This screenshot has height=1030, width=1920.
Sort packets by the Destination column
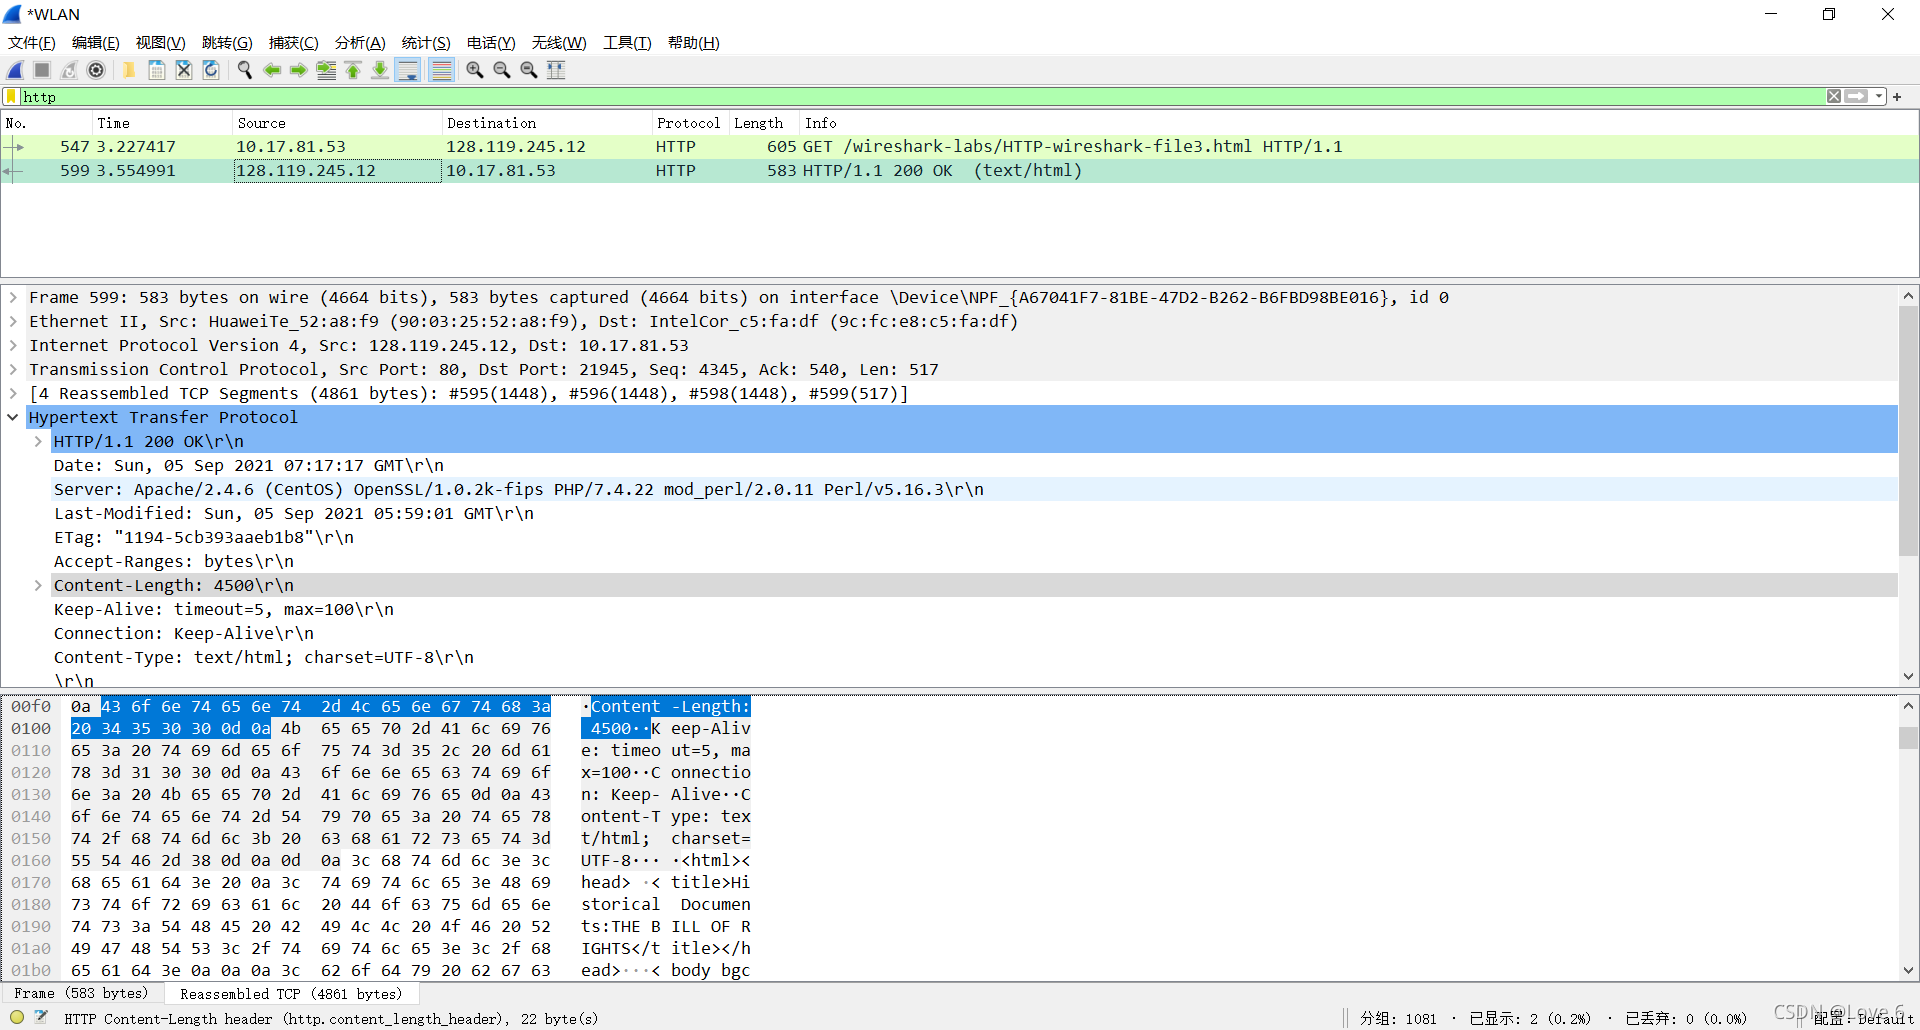click(547, 123)
